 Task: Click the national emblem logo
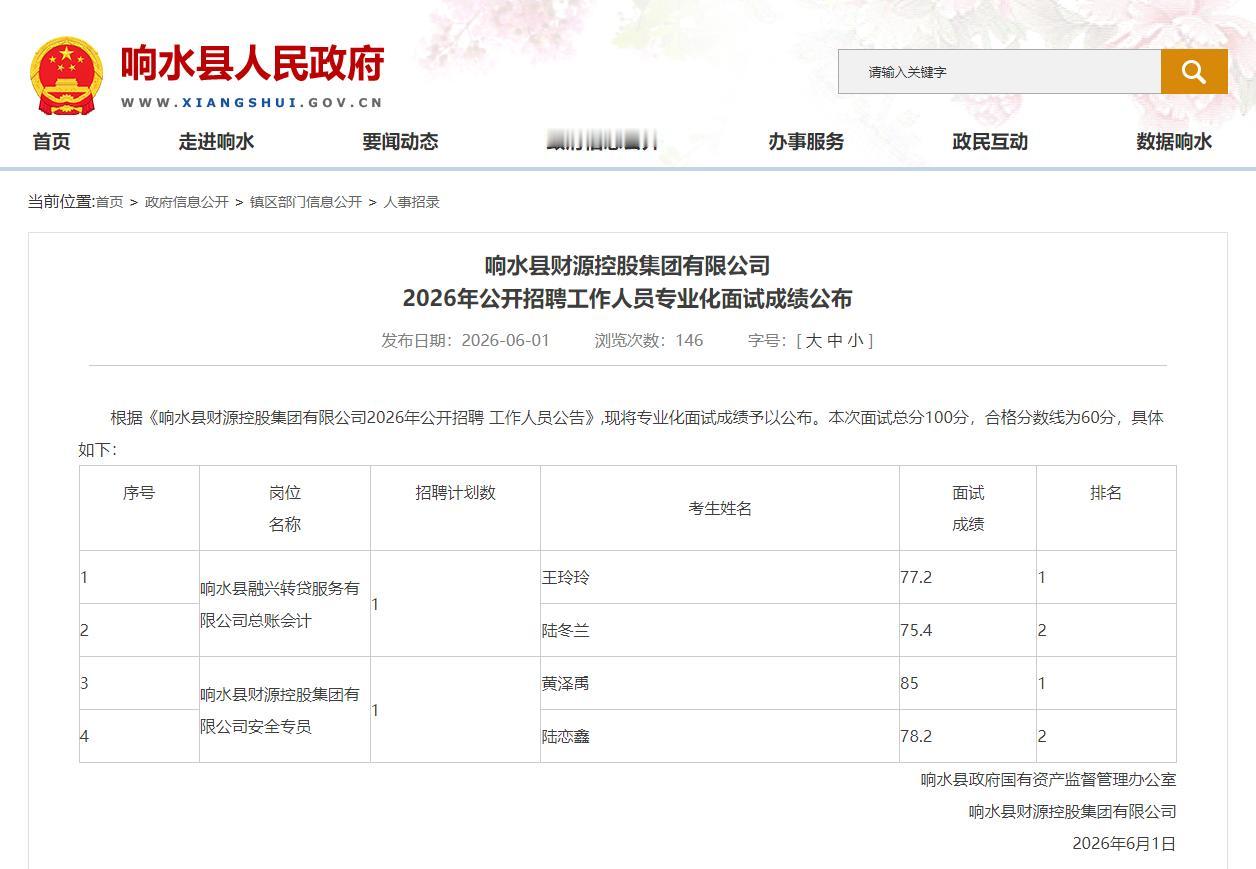click(66, 76)
